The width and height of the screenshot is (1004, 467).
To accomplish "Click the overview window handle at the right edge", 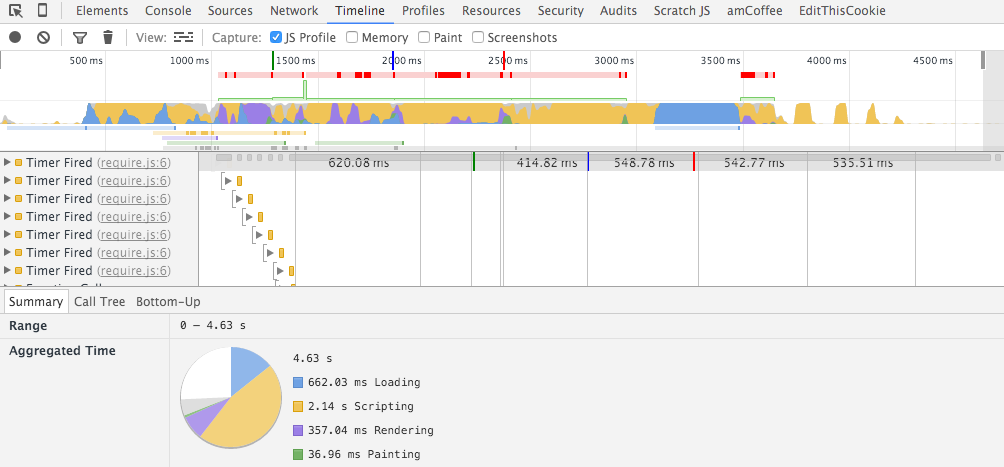I will (x=983, y=60).
